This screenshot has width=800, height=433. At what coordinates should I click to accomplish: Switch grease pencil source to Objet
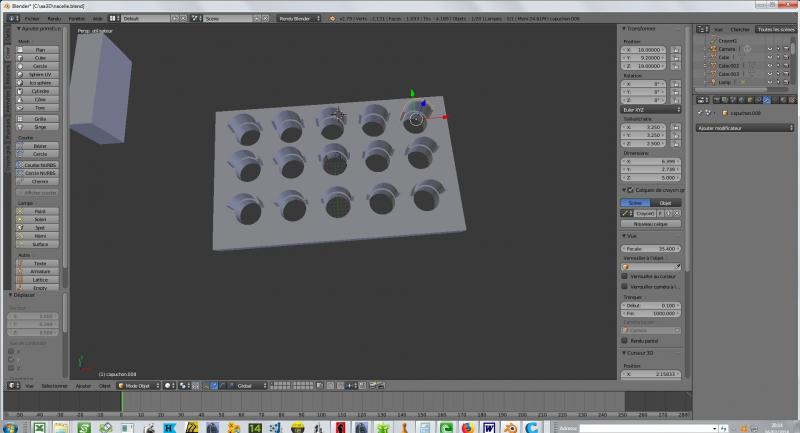click(665, 202)
